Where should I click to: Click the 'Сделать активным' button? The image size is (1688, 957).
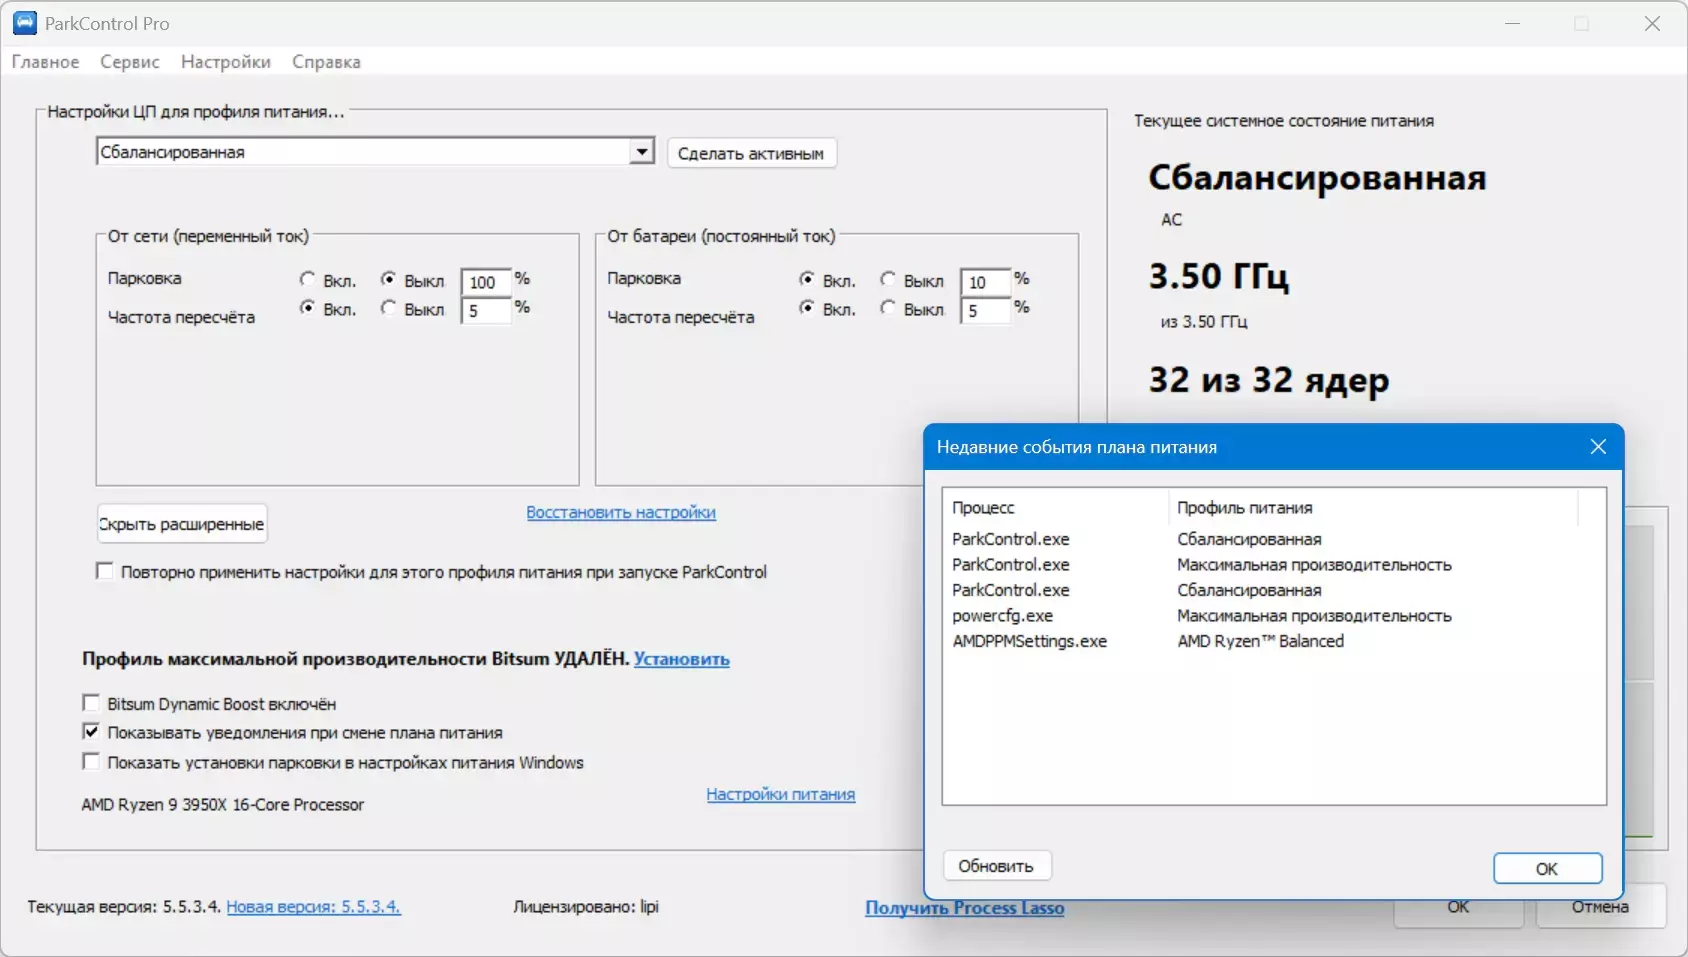click(x=751, y=153)
